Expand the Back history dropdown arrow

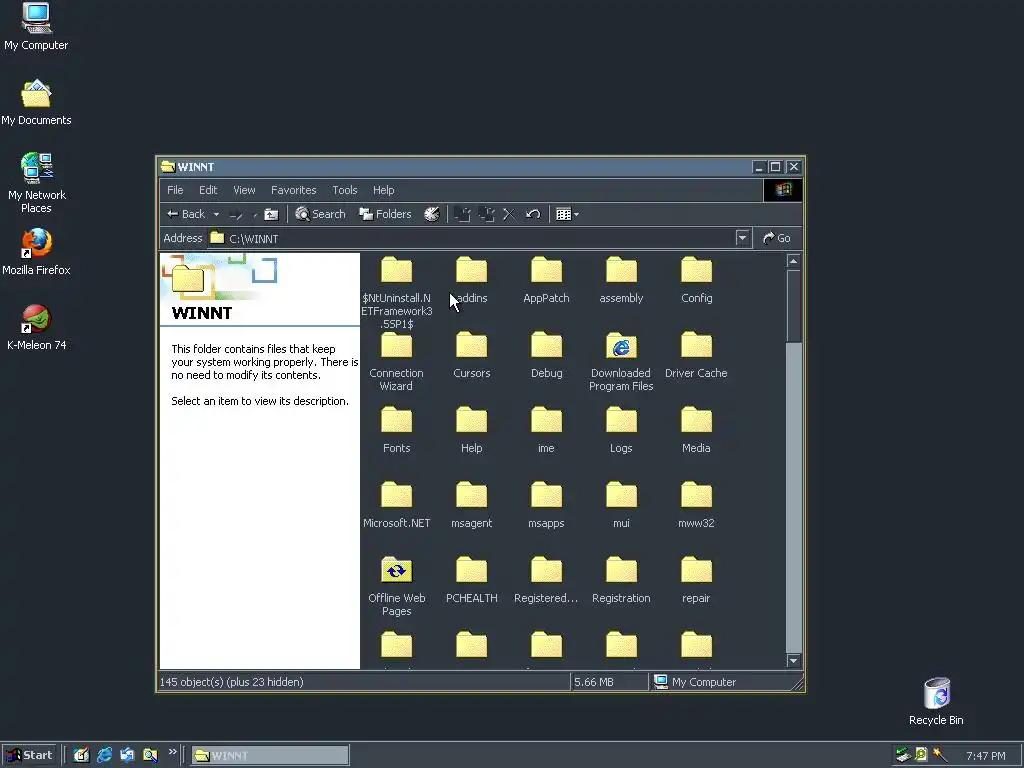216,214
